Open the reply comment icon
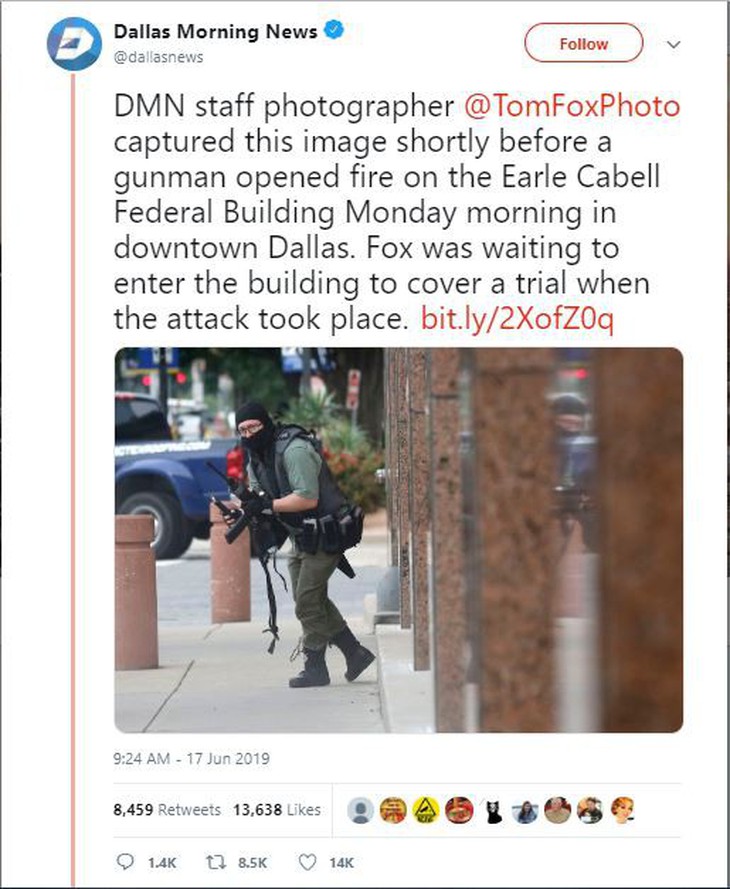Viewport: 730px width, 889px height. [125, 862]
